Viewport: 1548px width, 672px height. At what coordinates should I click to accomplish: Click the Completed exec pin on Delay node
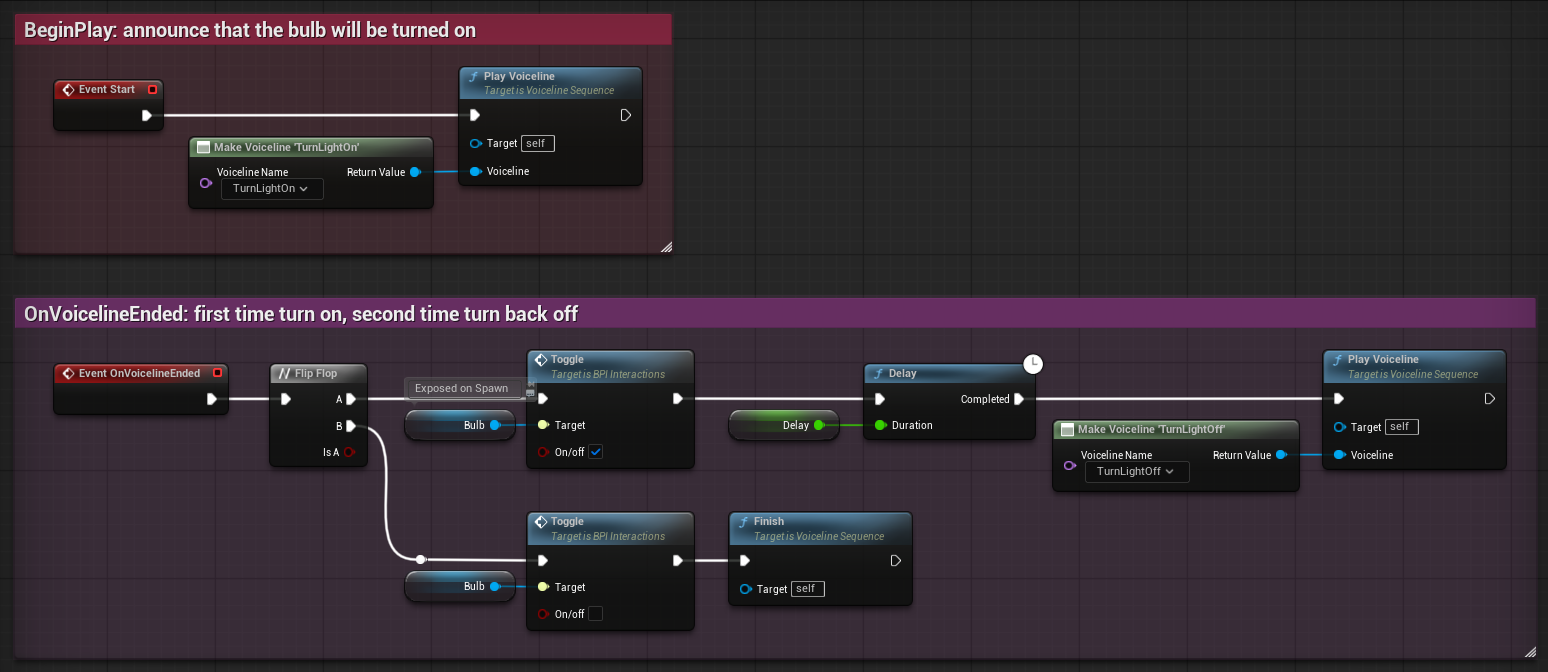(1019, 398)
